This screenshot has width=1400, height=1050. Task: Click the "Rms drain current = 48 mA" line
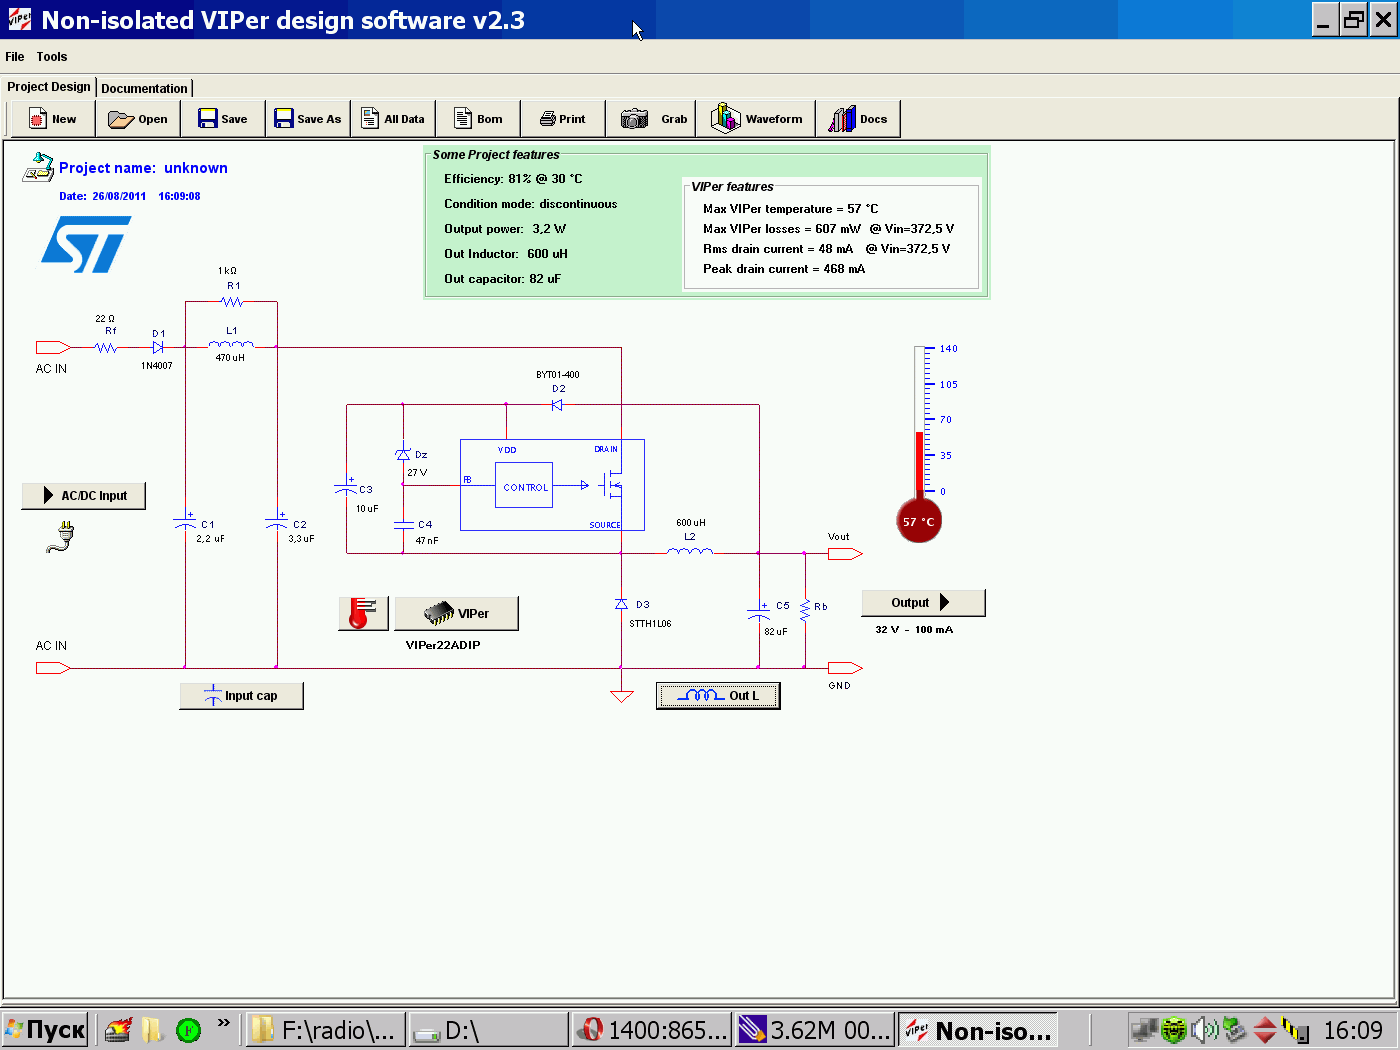(x=778, y=249)
